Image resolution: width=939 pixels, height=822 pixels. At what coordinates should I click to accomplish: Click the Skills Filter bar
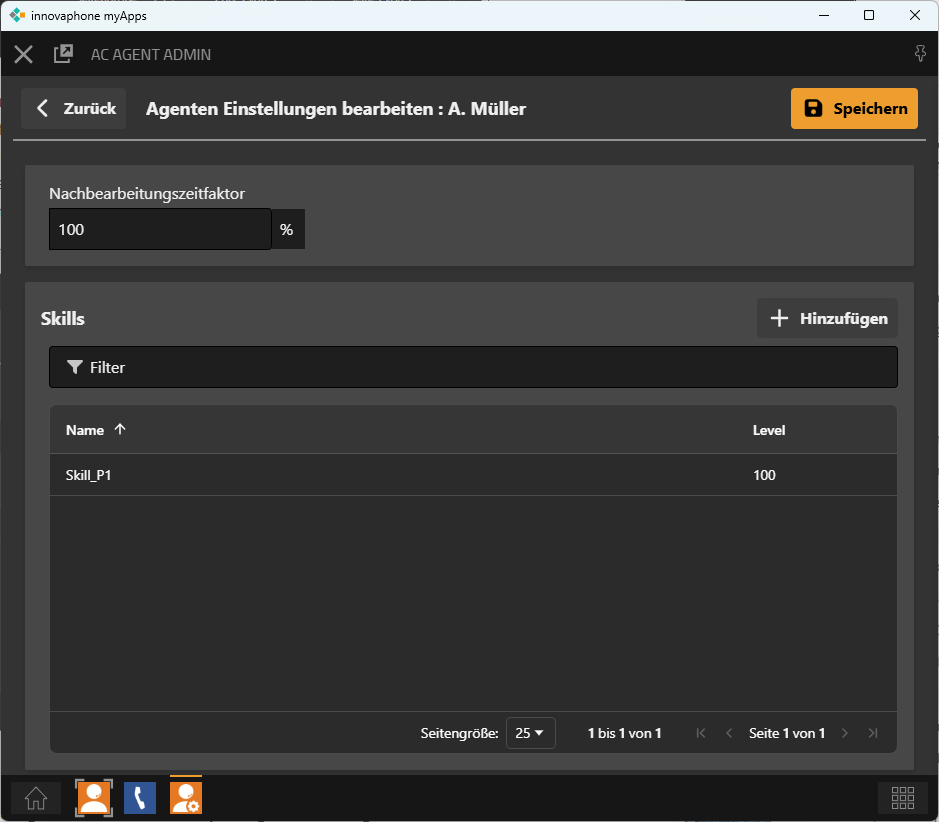[x=473, y=367]
